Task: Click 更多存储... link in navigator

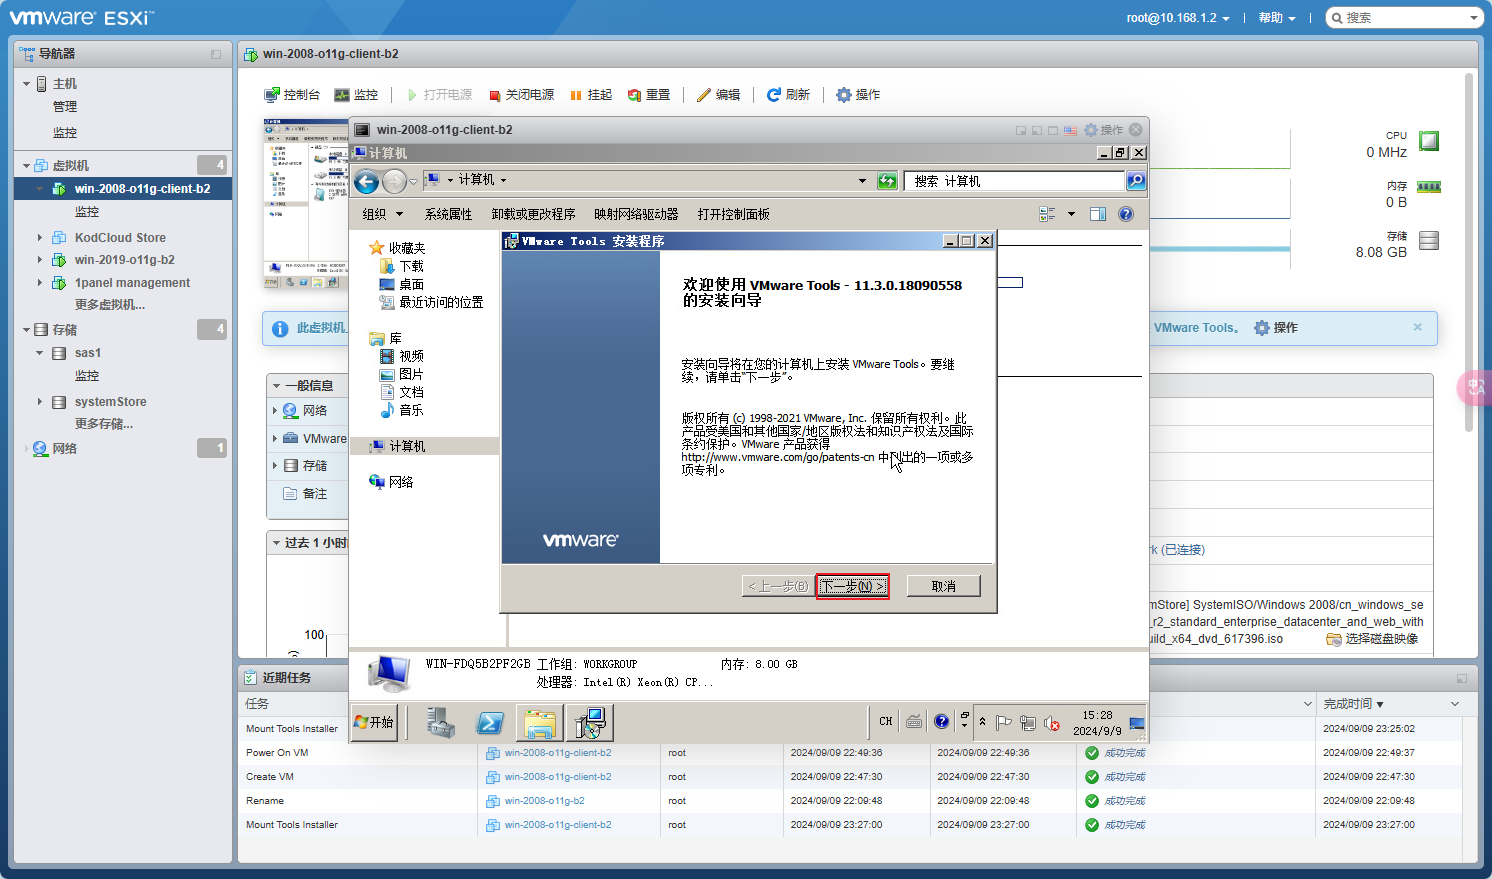Action: (x=104, y=424)
